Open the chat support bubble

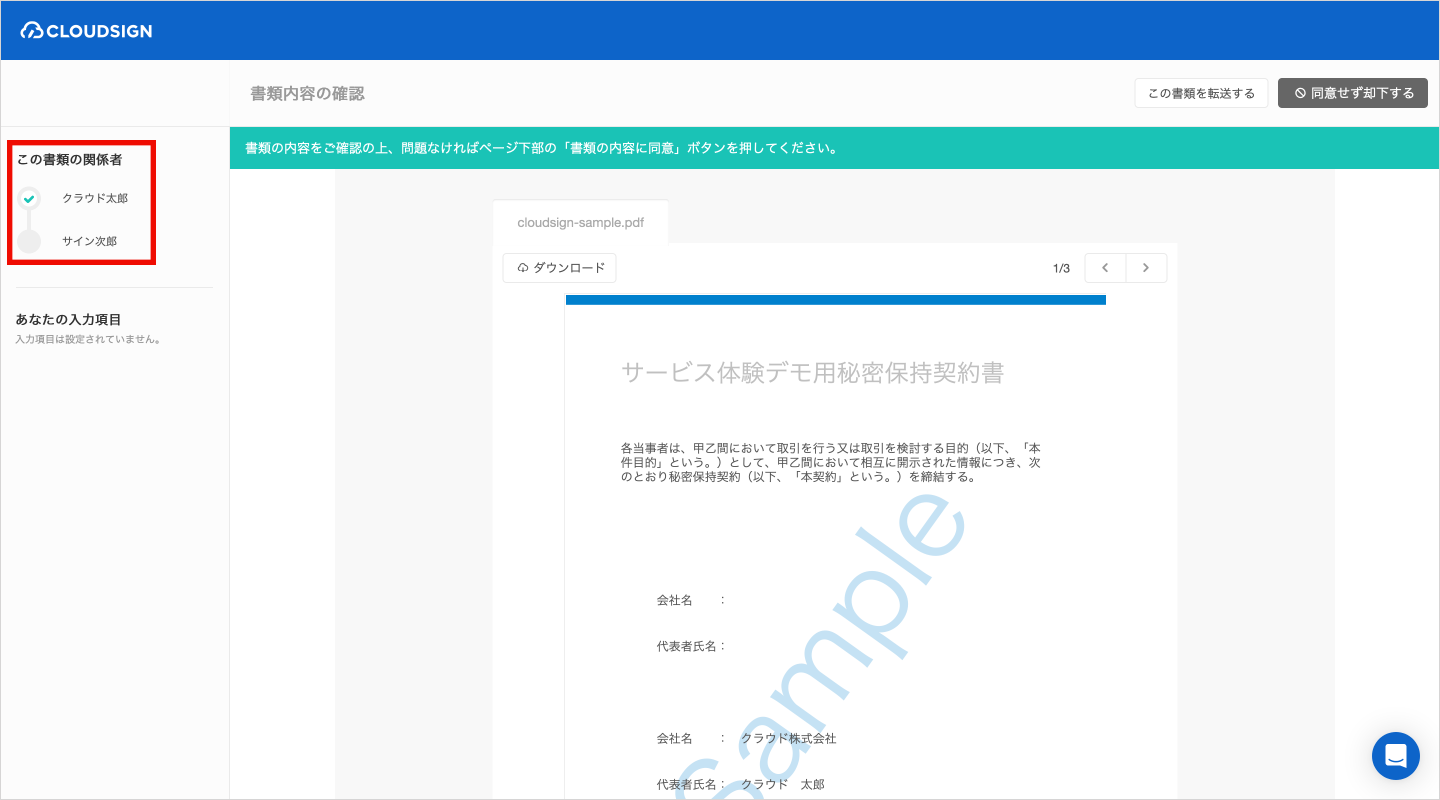click(x=1396, y=756)
